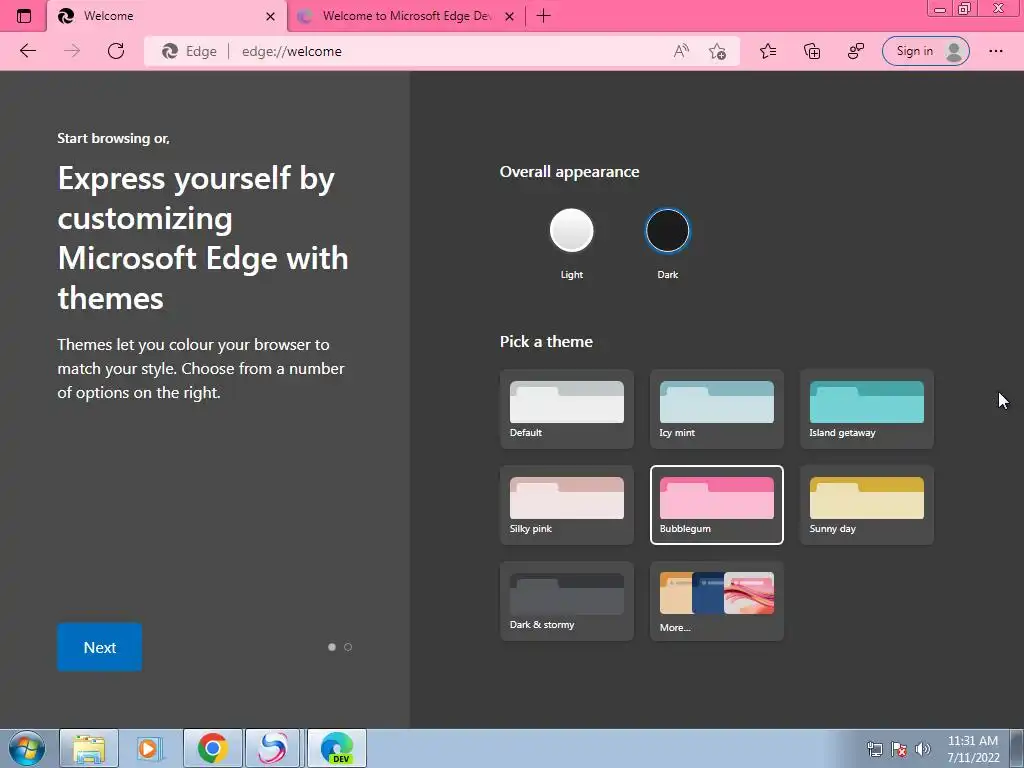Open File Explorer from the taskbar

89,748
